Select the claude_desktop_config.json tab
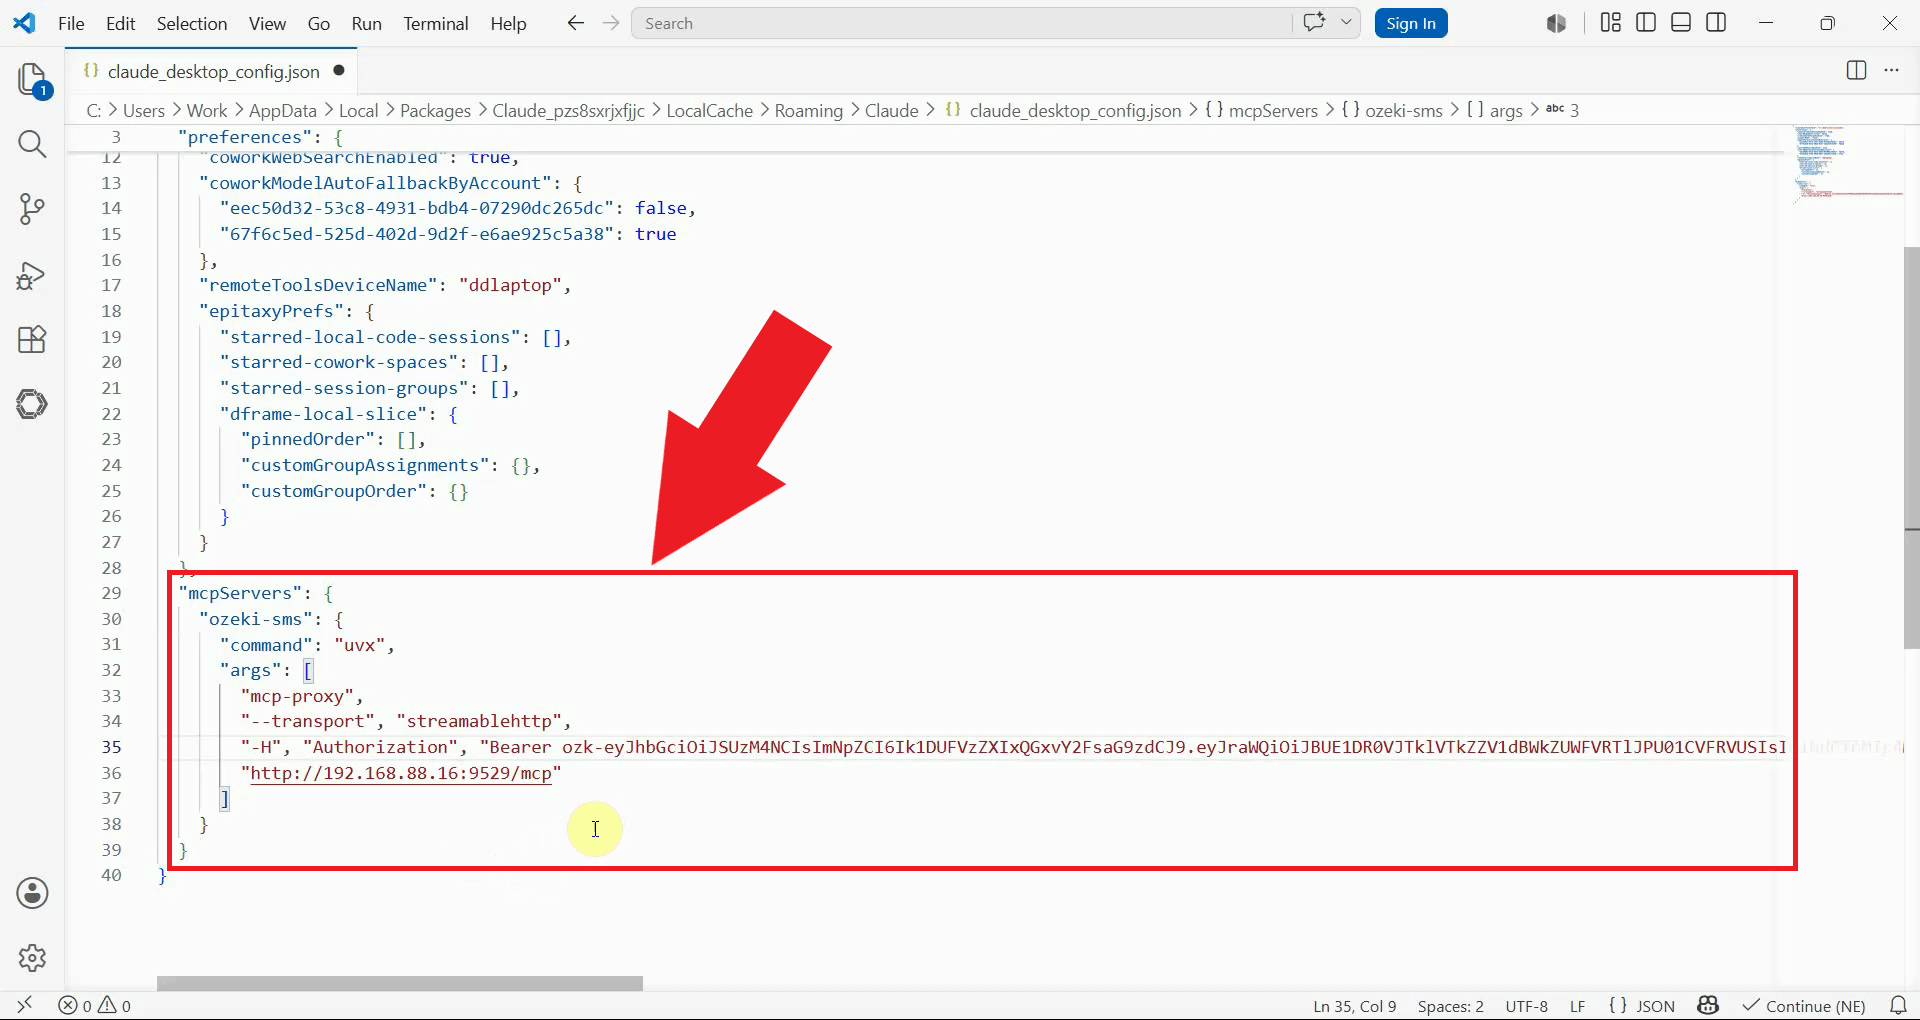Image resolution: width=1920 pixels, height=1020 pixels. 213,71
